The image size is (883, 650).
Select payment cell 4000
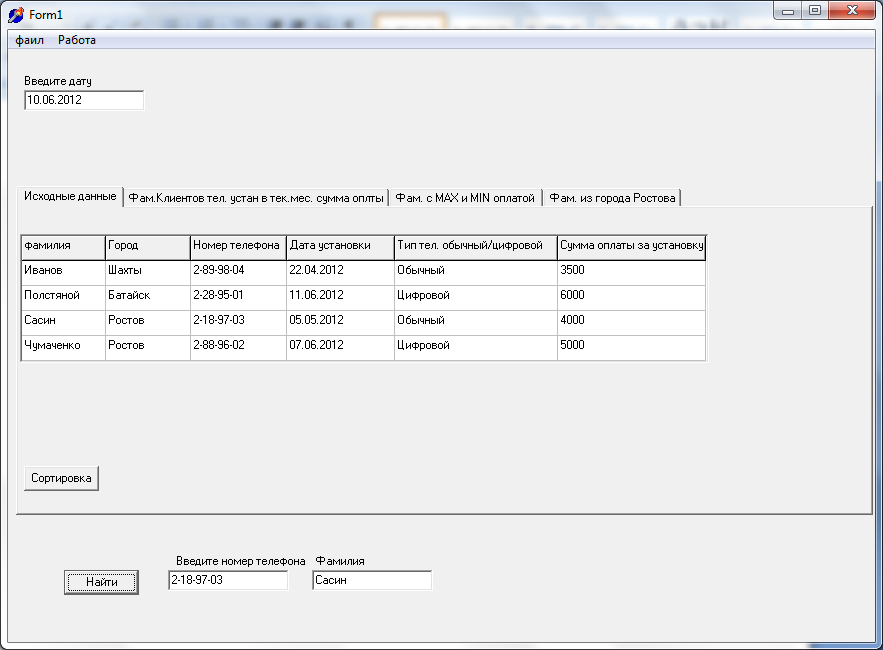632,323
